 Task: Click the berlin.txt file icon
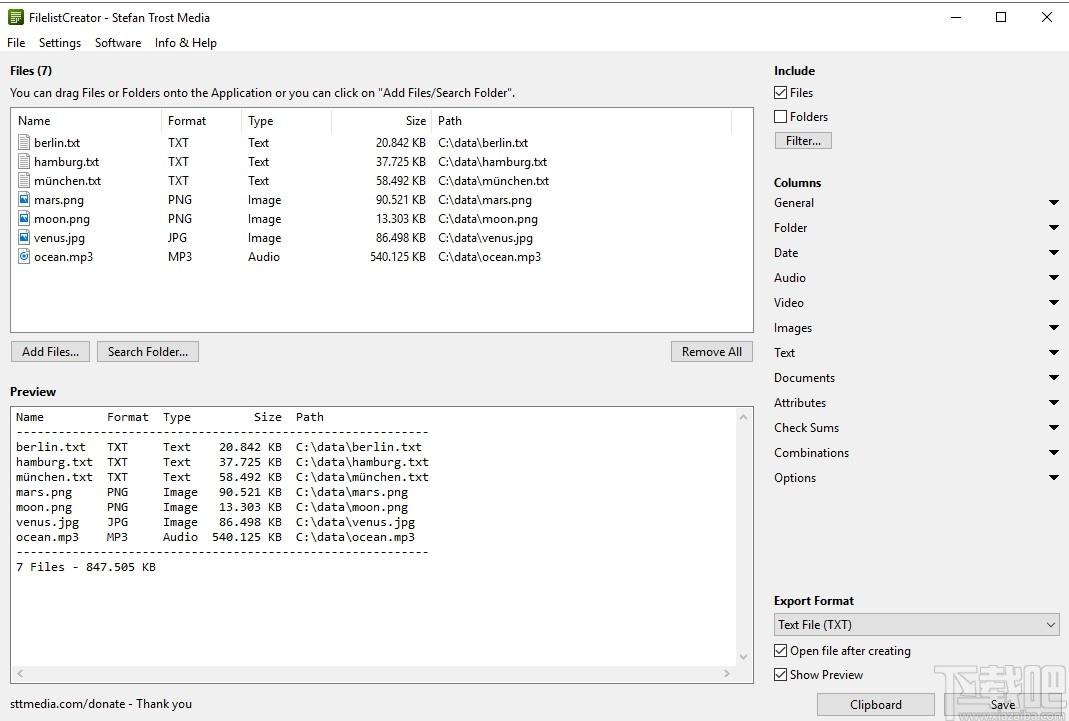click(24, 142)
